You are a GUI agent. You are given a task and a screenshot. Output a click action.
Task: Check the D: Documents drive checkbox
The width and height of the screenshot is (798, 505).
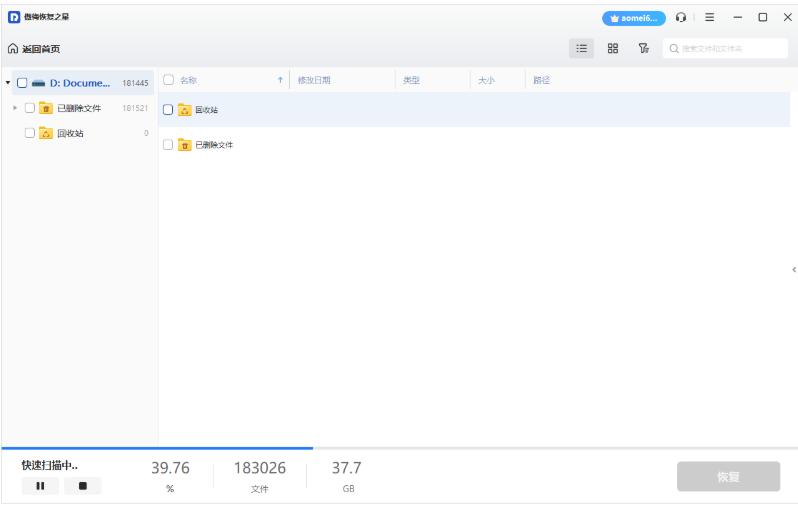click(22, 83)
